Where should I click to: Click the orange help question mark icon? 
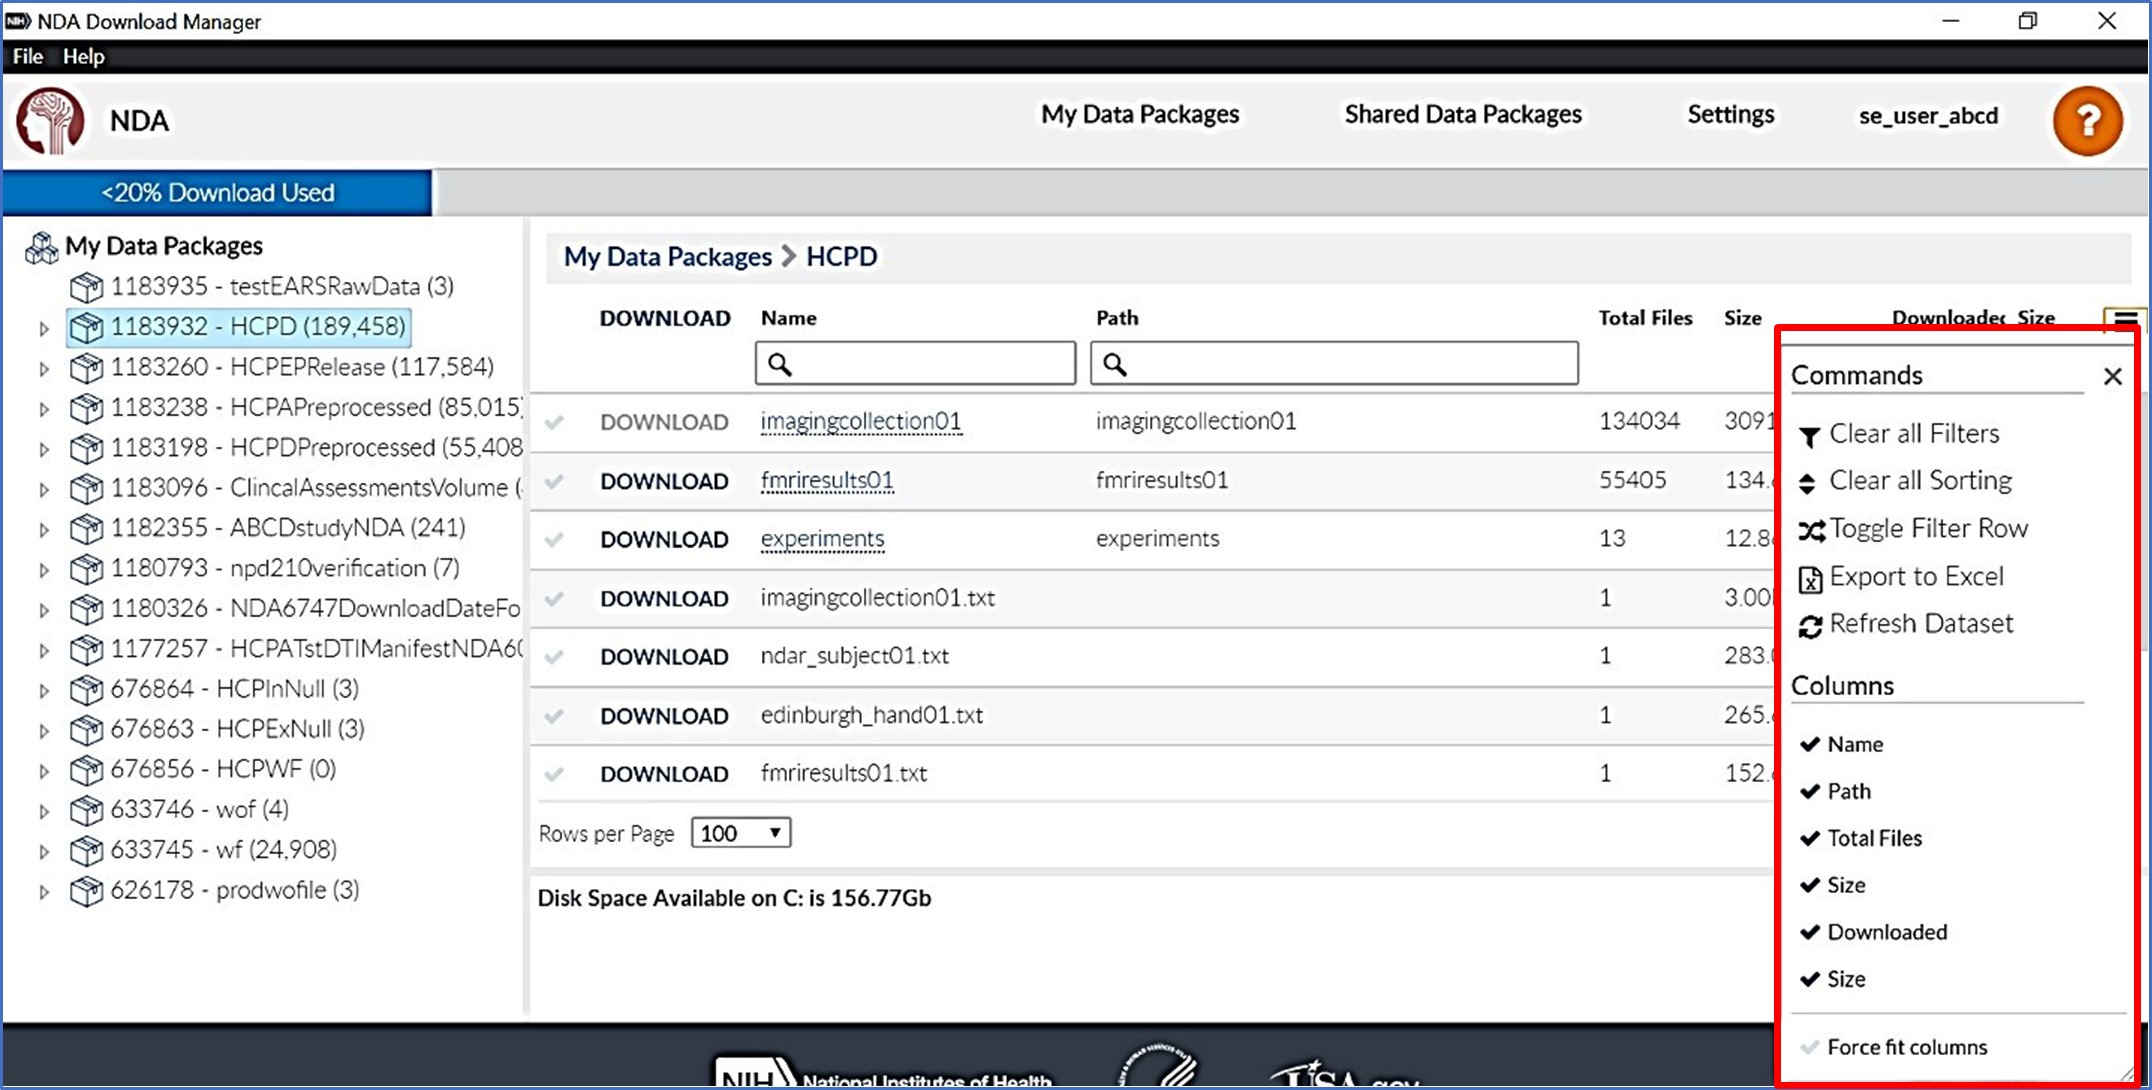tap(2087, 121)
